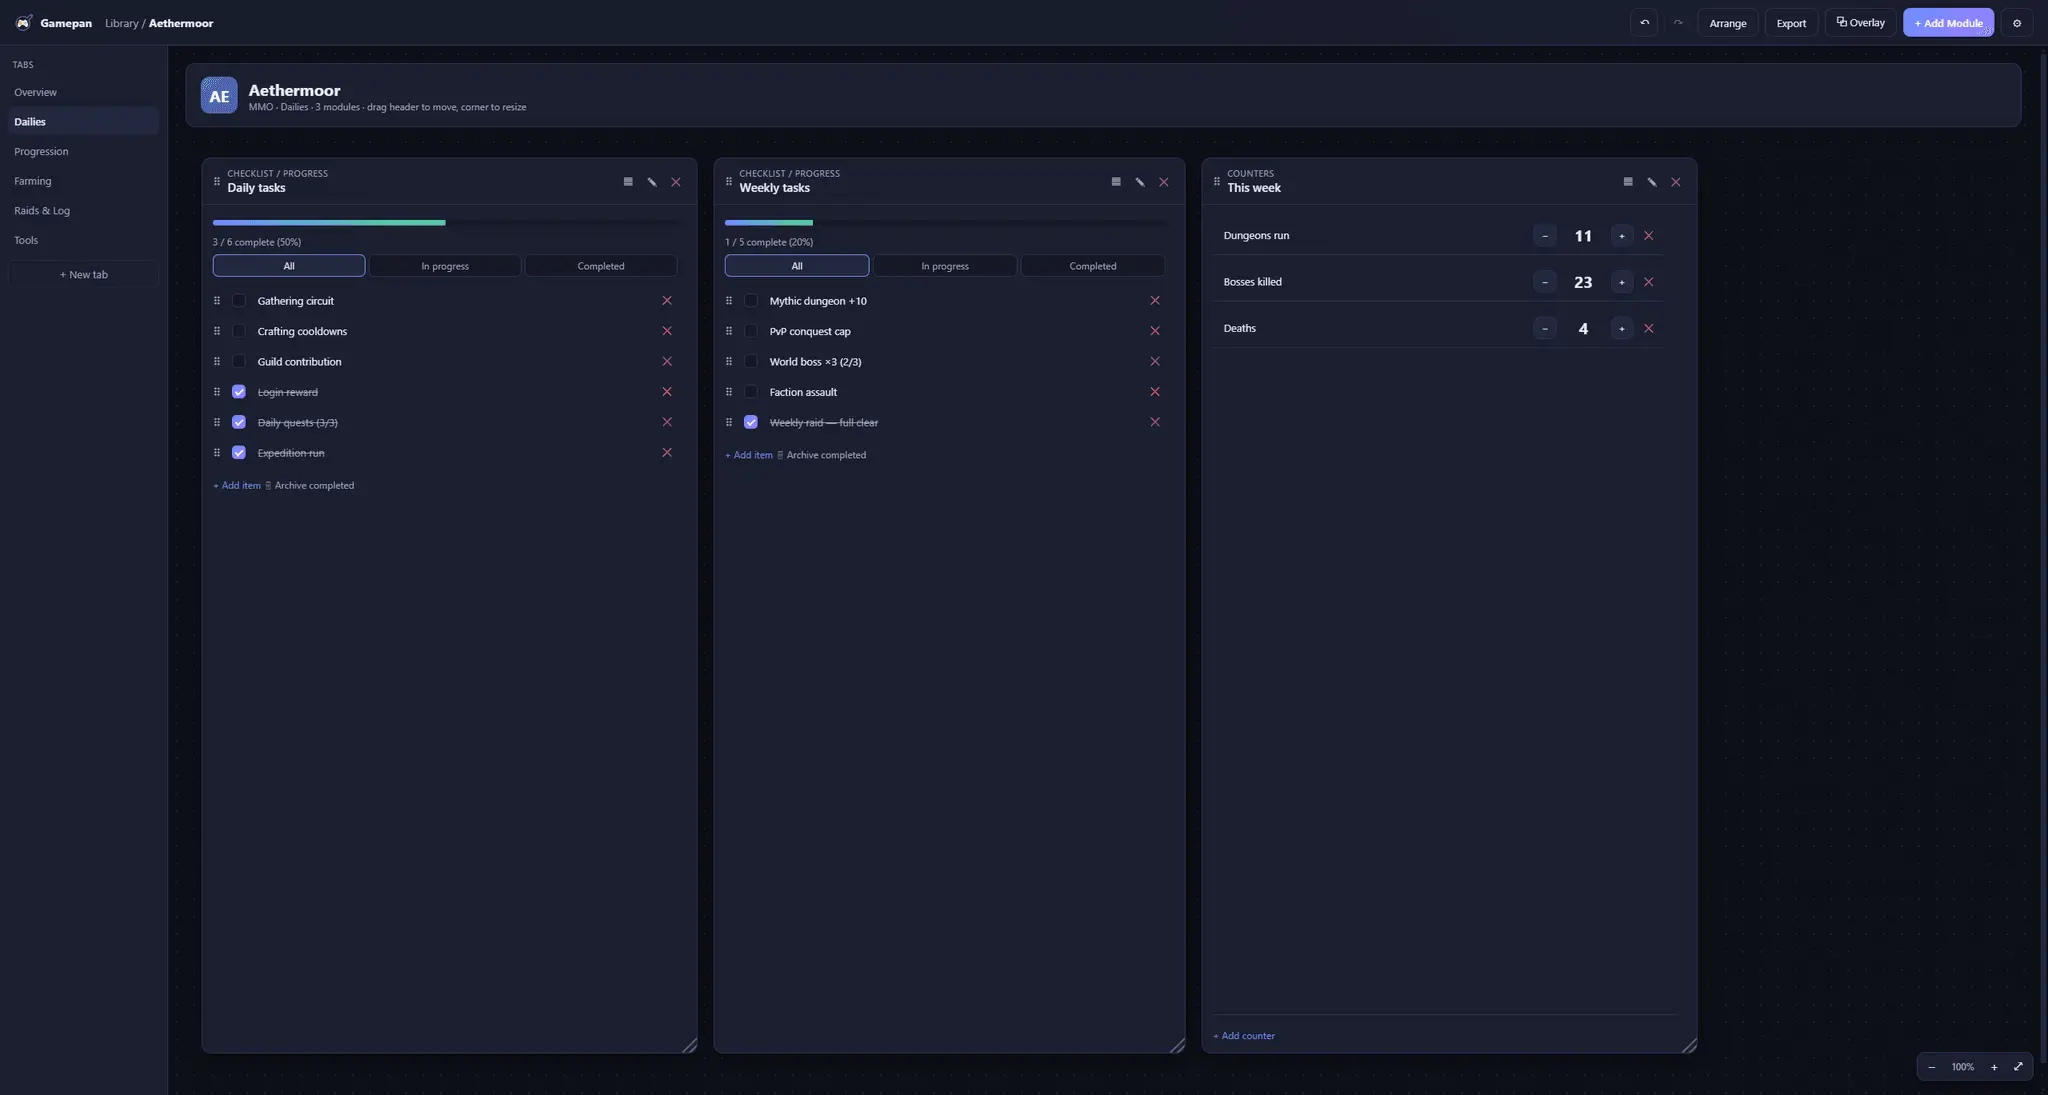The height and width of the screenshot is (1095, 2048).
Task: Remove the Daily tasks module with its X
Action: pos(676,182)
